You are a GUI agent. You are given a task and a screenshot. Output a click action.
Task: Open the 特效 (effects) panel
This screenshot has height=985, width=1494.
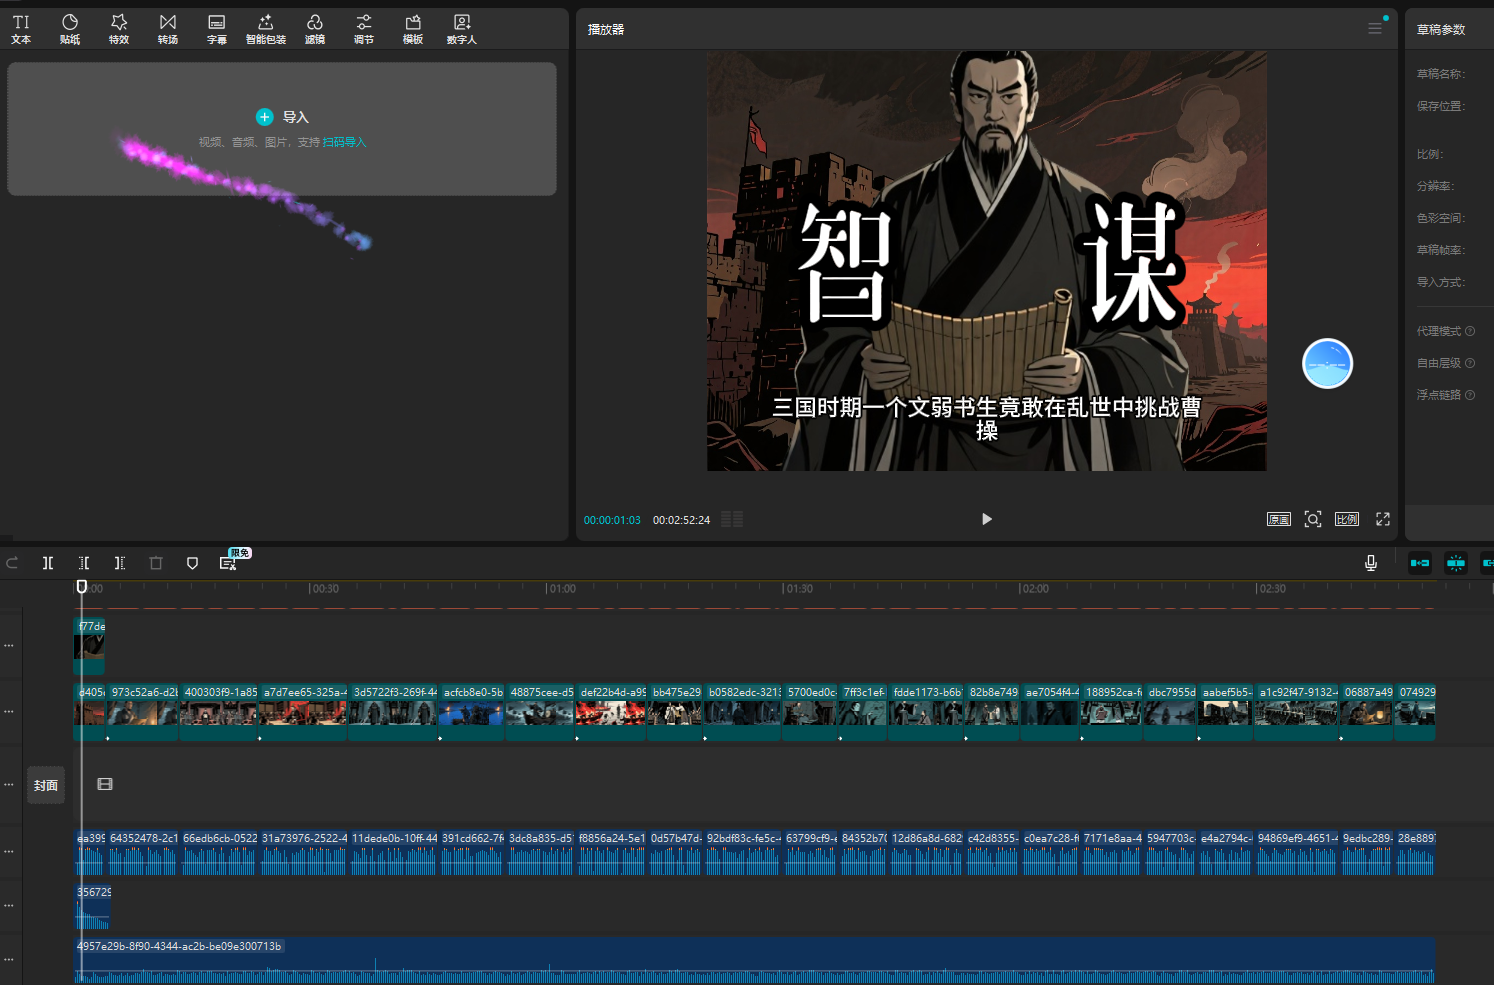118,29
